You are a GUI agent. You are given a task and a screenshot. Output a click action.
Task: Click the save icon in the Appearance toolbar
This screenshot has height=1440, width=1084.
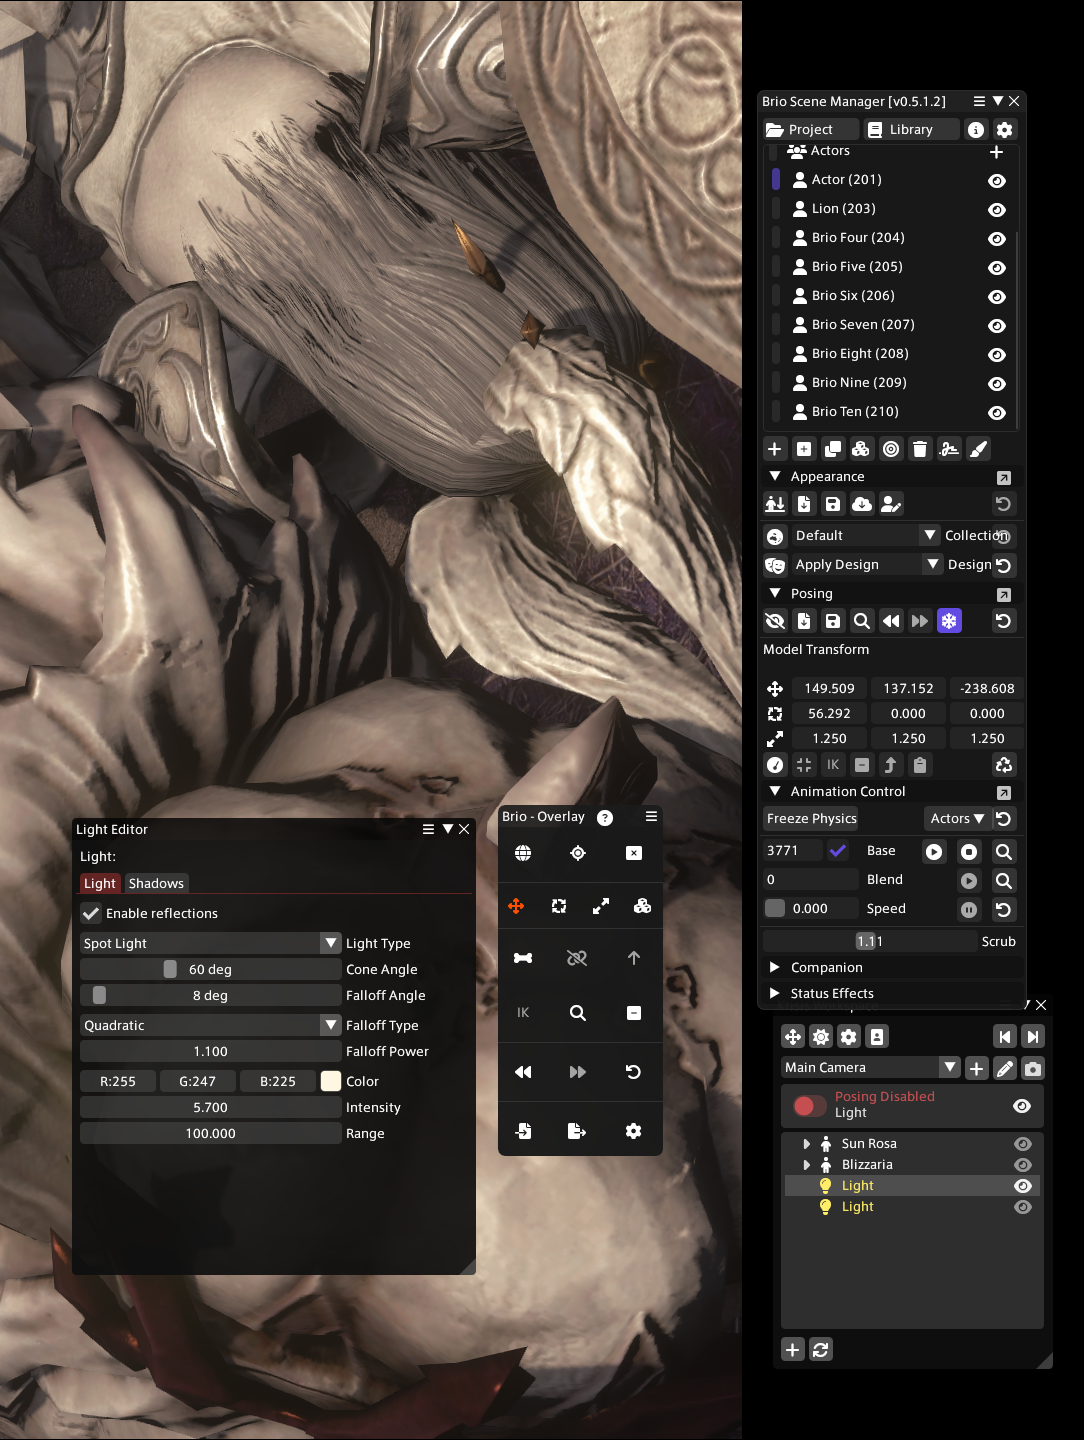[x=832, y=504]
